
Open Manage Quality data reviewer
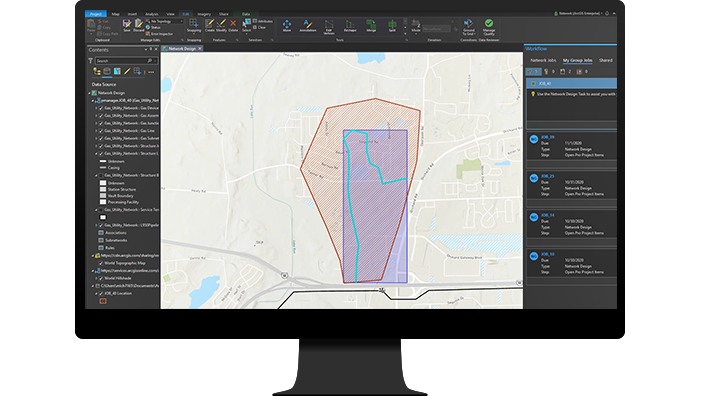pos(489,27)
